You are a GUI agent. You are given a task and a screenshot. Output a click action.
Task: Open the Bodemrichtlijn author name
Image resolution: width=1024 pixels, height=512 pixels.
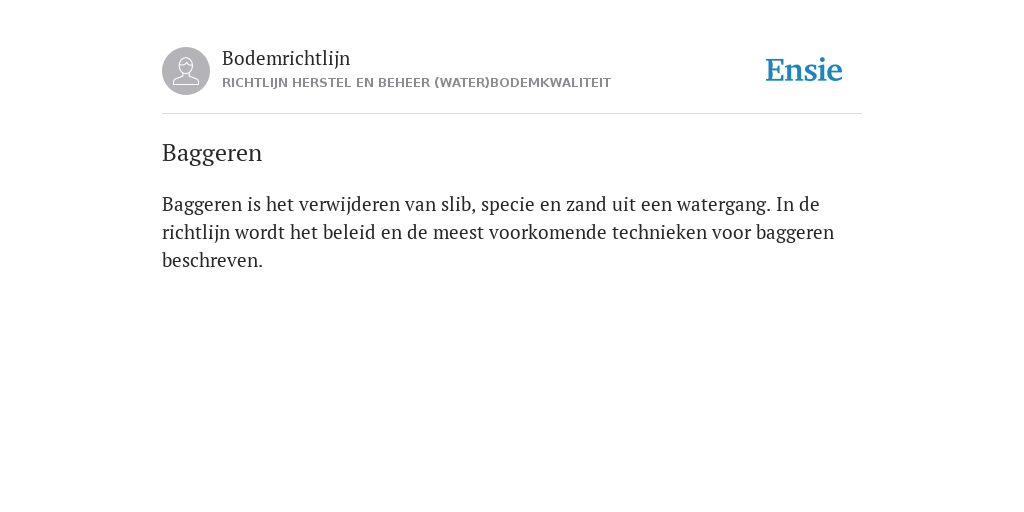[x=286, y=59]
